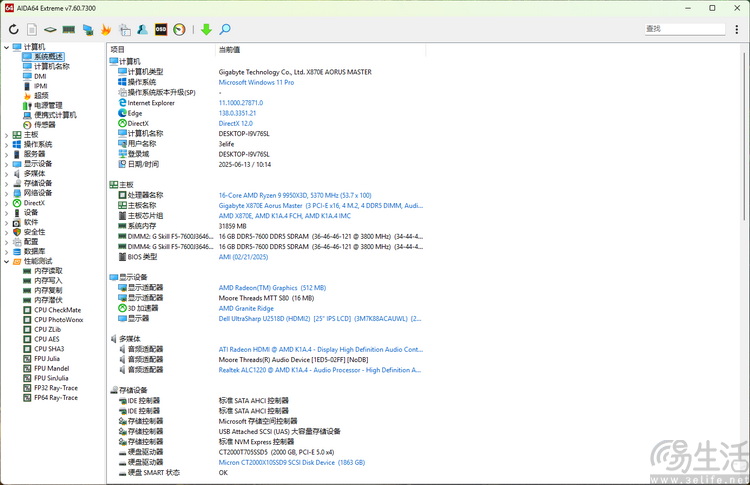Open the three-dot menu at top right

737,29
